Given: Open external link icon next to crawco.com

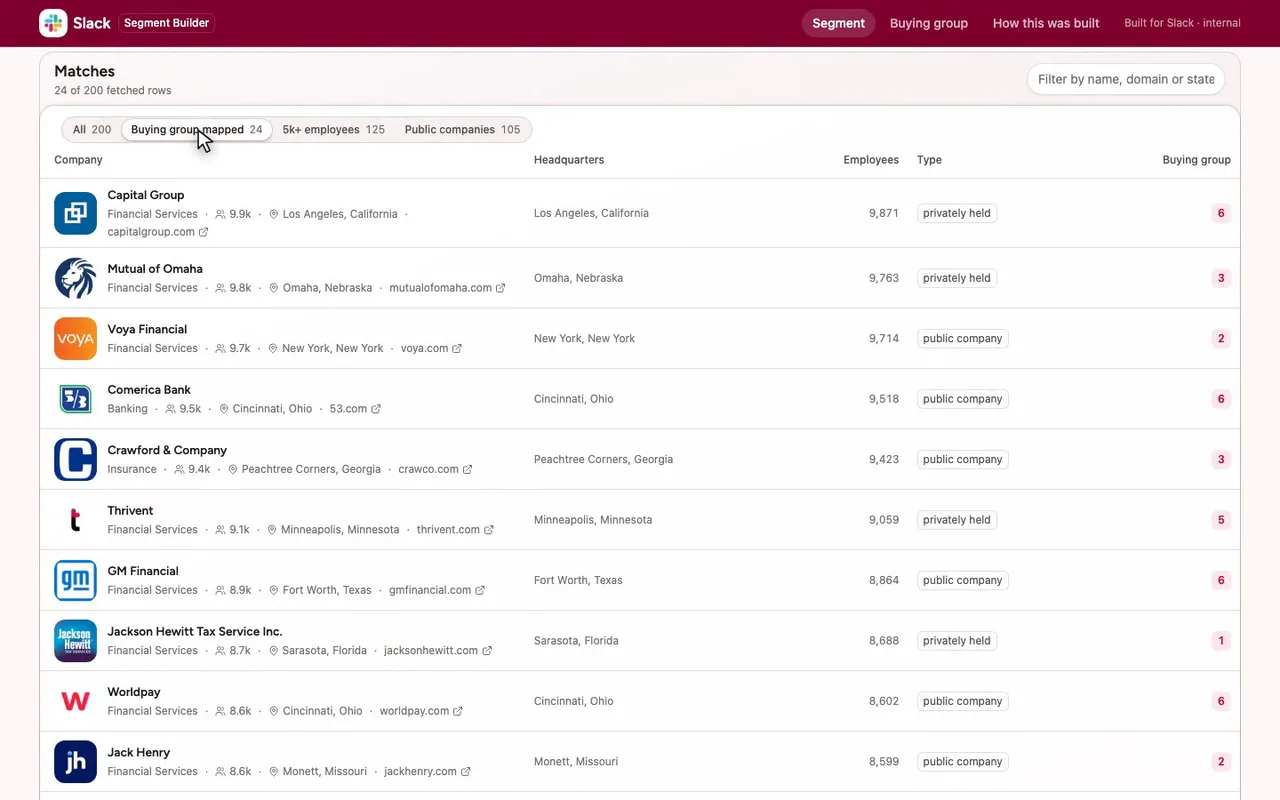Looking at the screenshot, I should coord(468,470).
